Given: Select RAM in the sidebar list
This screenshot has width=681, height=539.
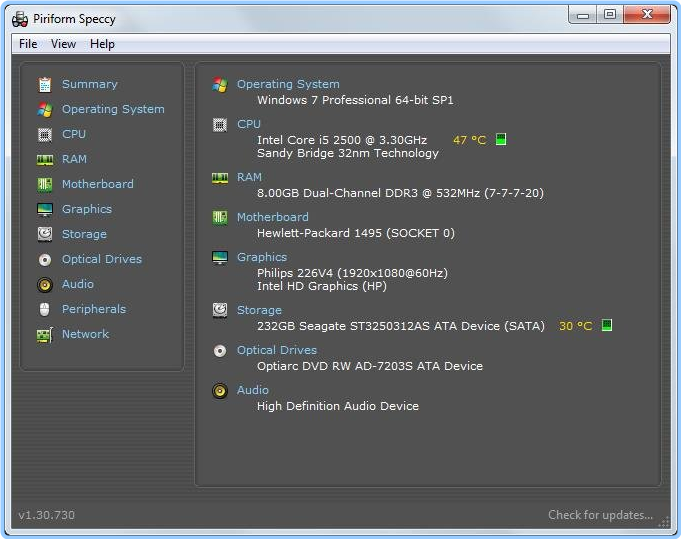Looking at the screenshot, I should pos(74,159).
